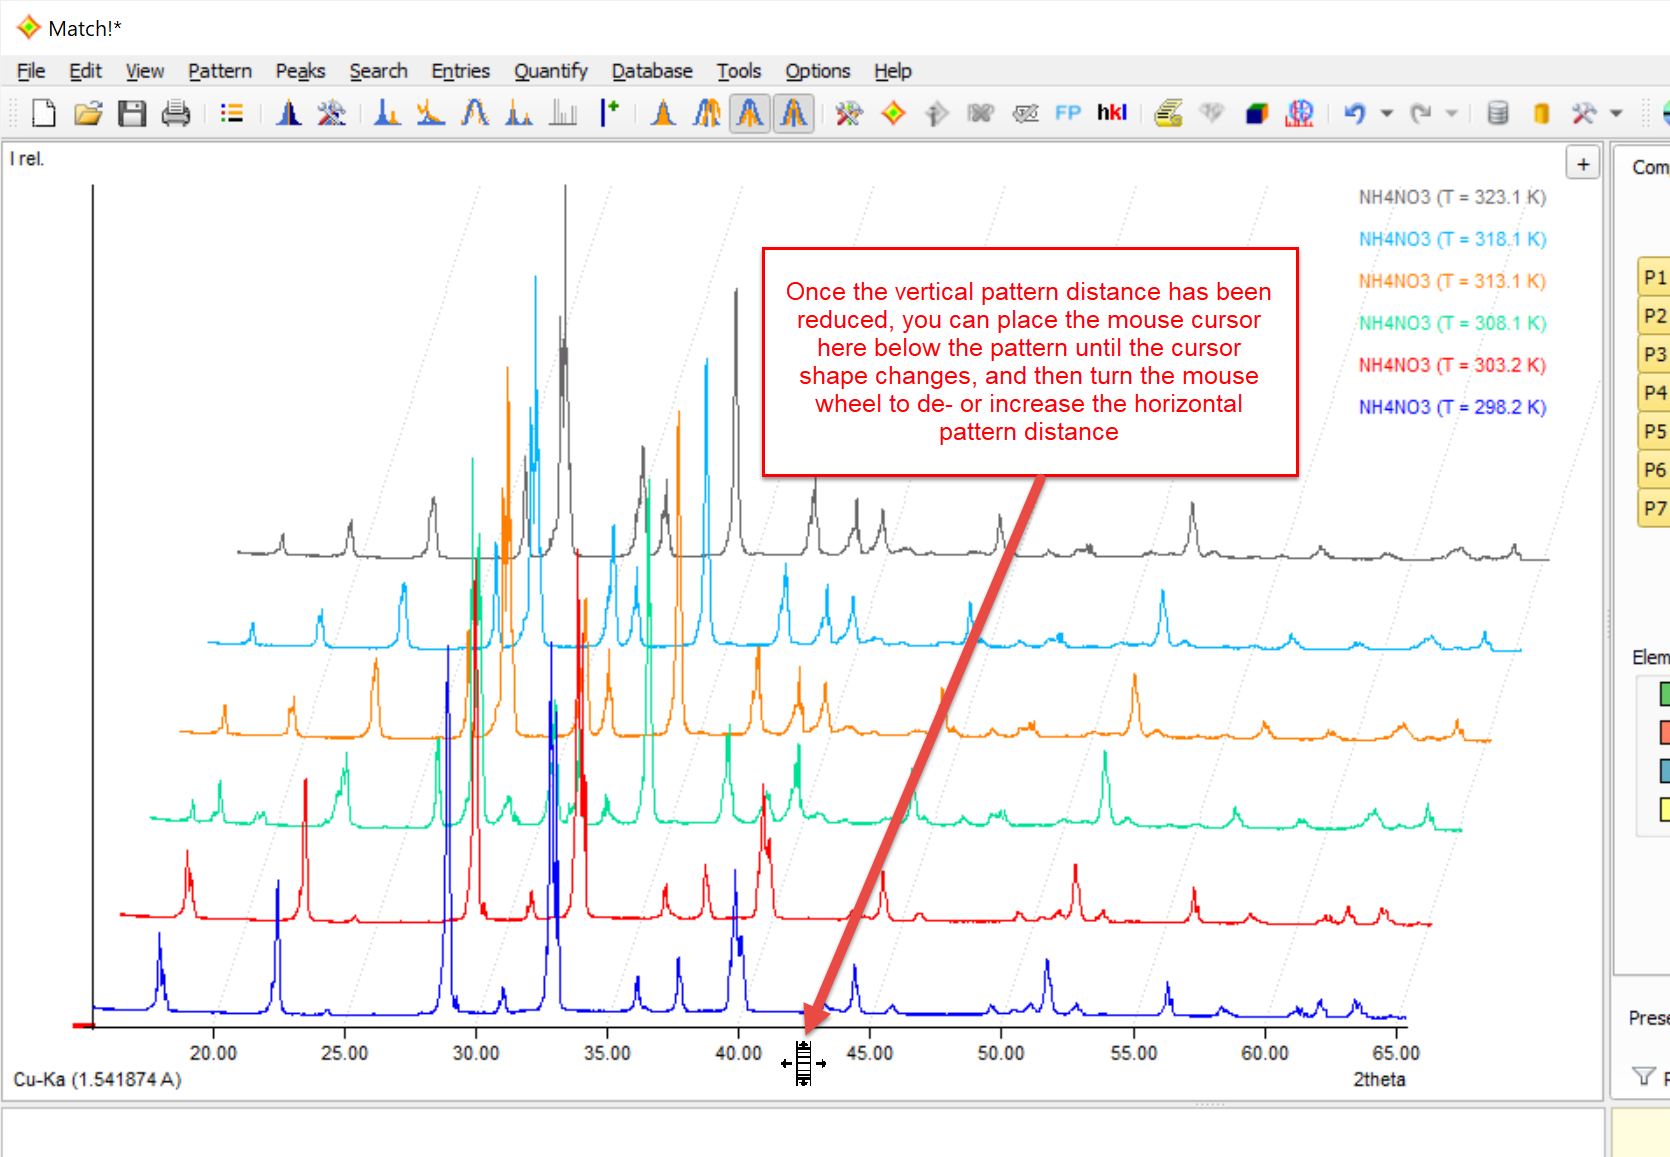Open the Quantify menu
Viewport: 1670px width, 1157px height.
(550, 71)
